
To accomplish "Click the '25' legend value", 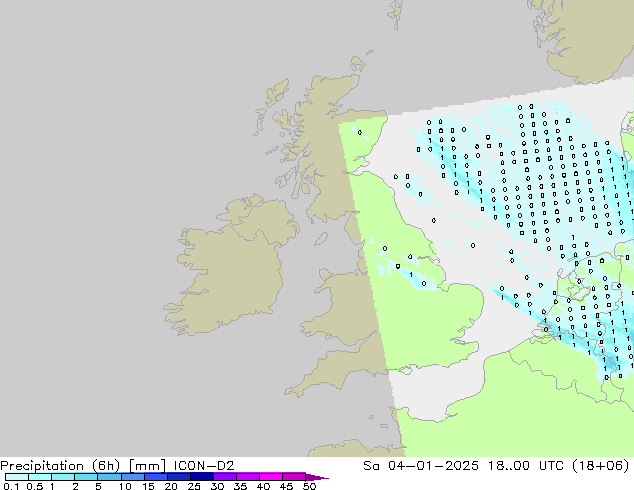I will pos(194,486).
